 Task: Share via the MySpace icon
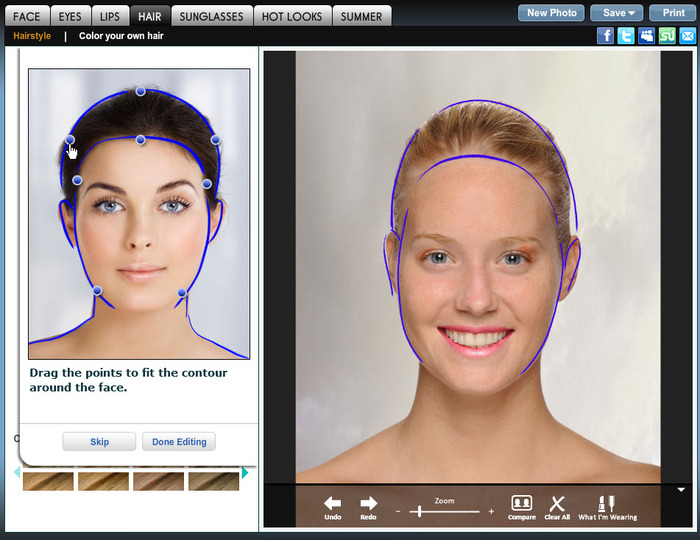click(x=646, y=36)
